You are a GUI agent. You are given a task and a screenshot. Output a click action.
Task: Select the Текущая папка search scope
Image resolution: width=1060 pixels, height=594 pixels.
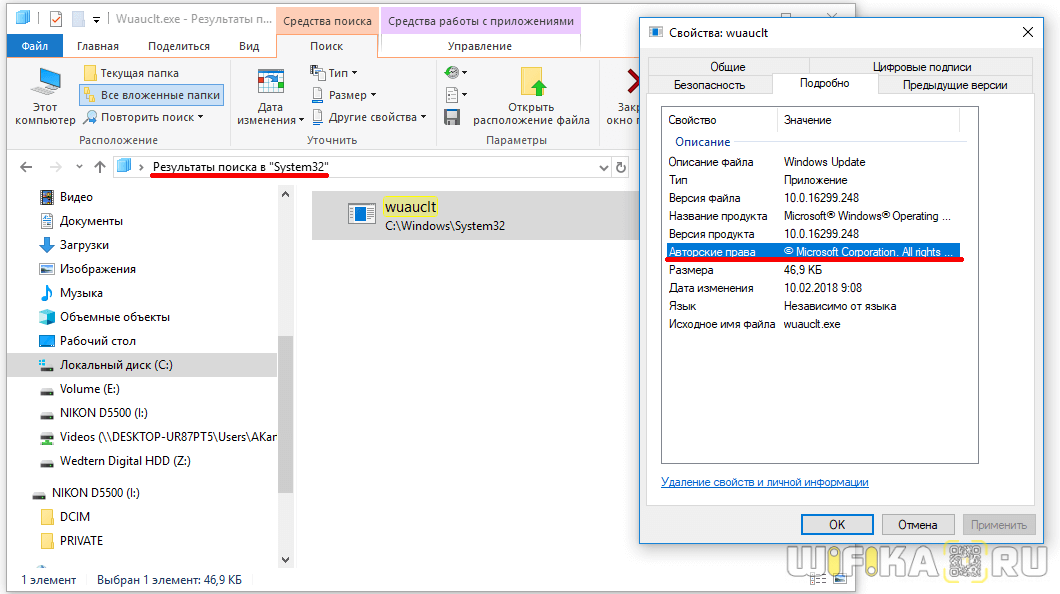pyautogui.click(x=131, y=73)
